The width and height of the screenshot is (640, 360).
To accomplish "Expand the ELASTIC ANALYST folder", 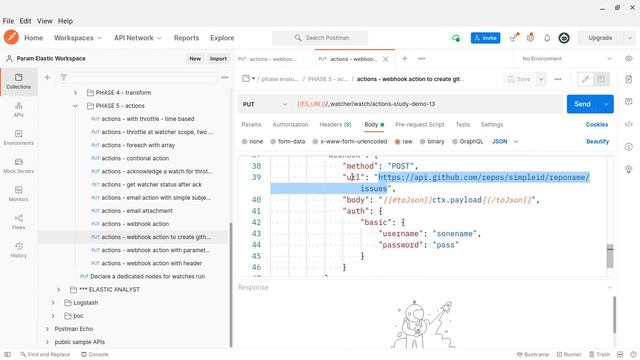I will tap(58, 290).
